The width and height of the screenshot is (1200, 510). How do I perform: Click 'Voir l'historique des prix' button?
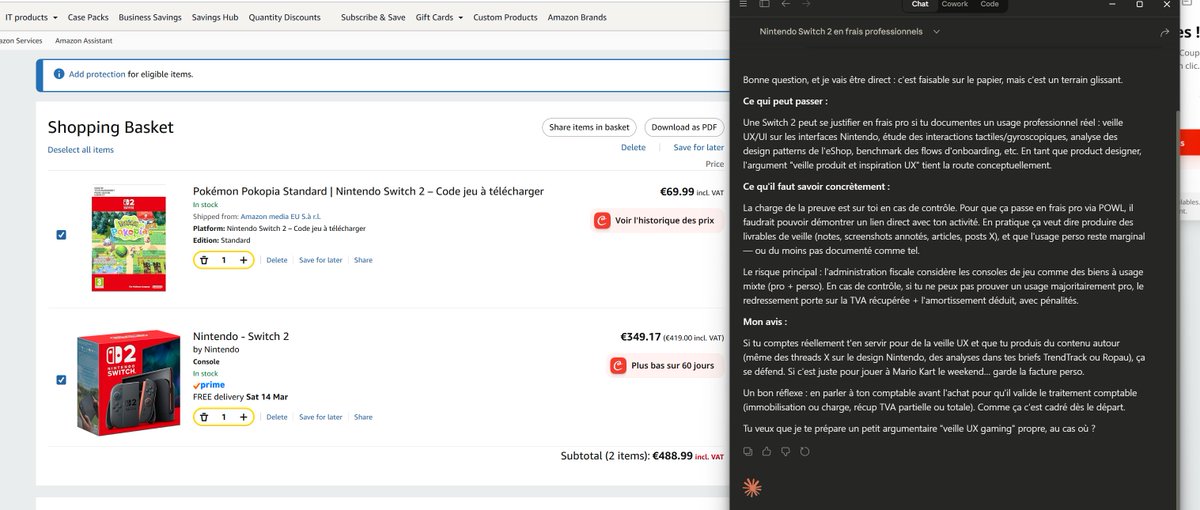click(657, 221)
